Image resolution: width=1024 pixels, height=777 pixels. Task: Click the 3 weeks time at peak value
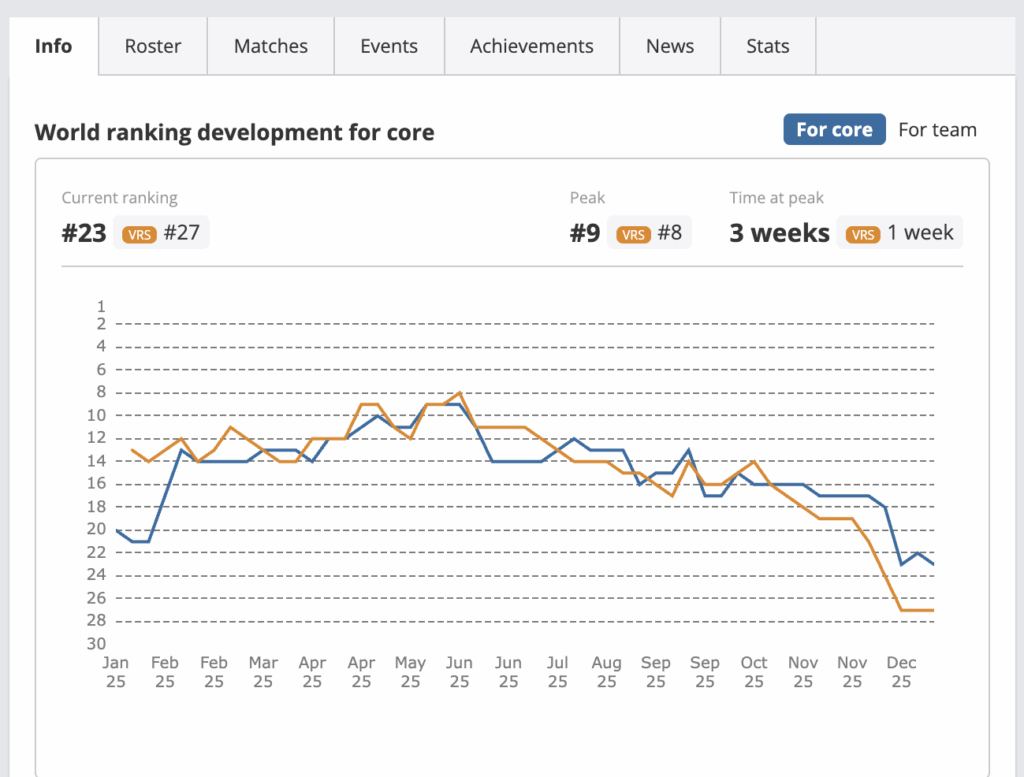pos(779,234)
